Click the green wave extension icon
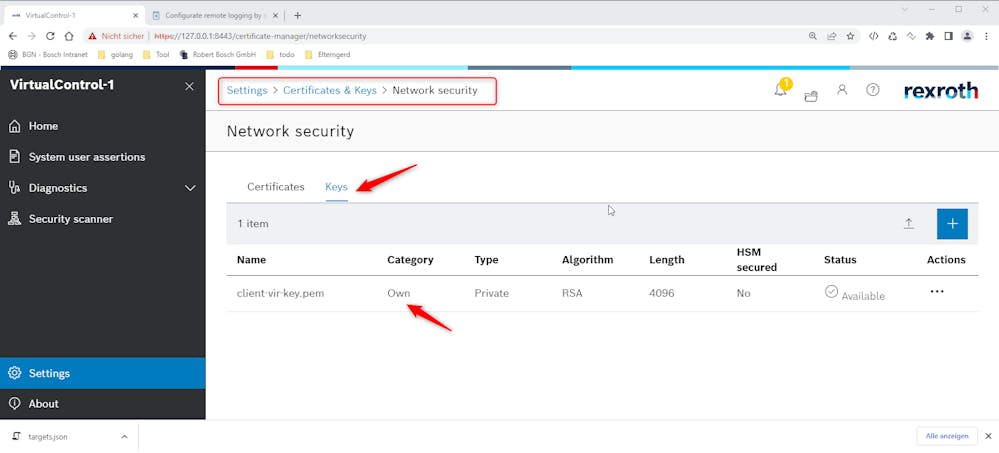Viewport: 999px width, 453px height. pyautogui.click(x=911, y=36)
